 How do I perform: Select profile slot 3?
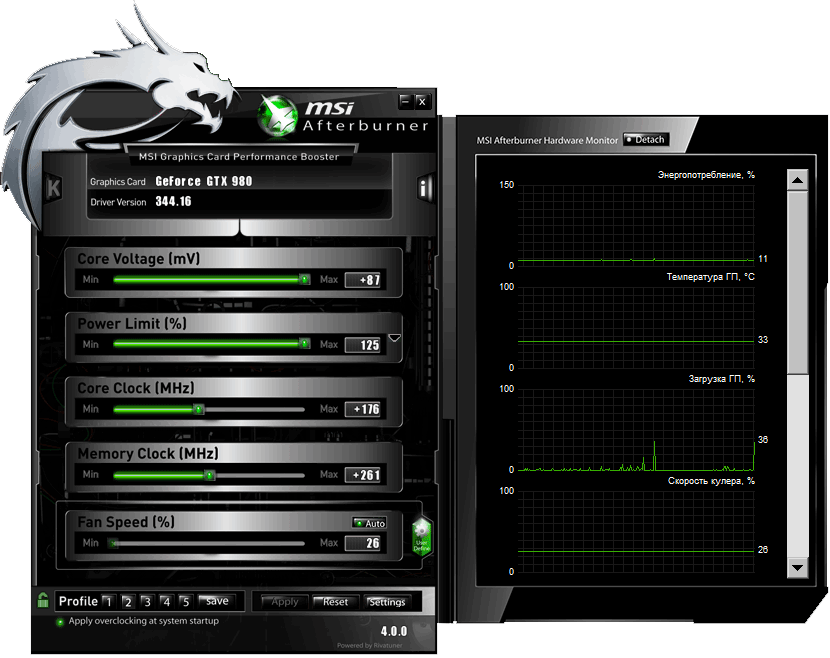click(146, 602)
